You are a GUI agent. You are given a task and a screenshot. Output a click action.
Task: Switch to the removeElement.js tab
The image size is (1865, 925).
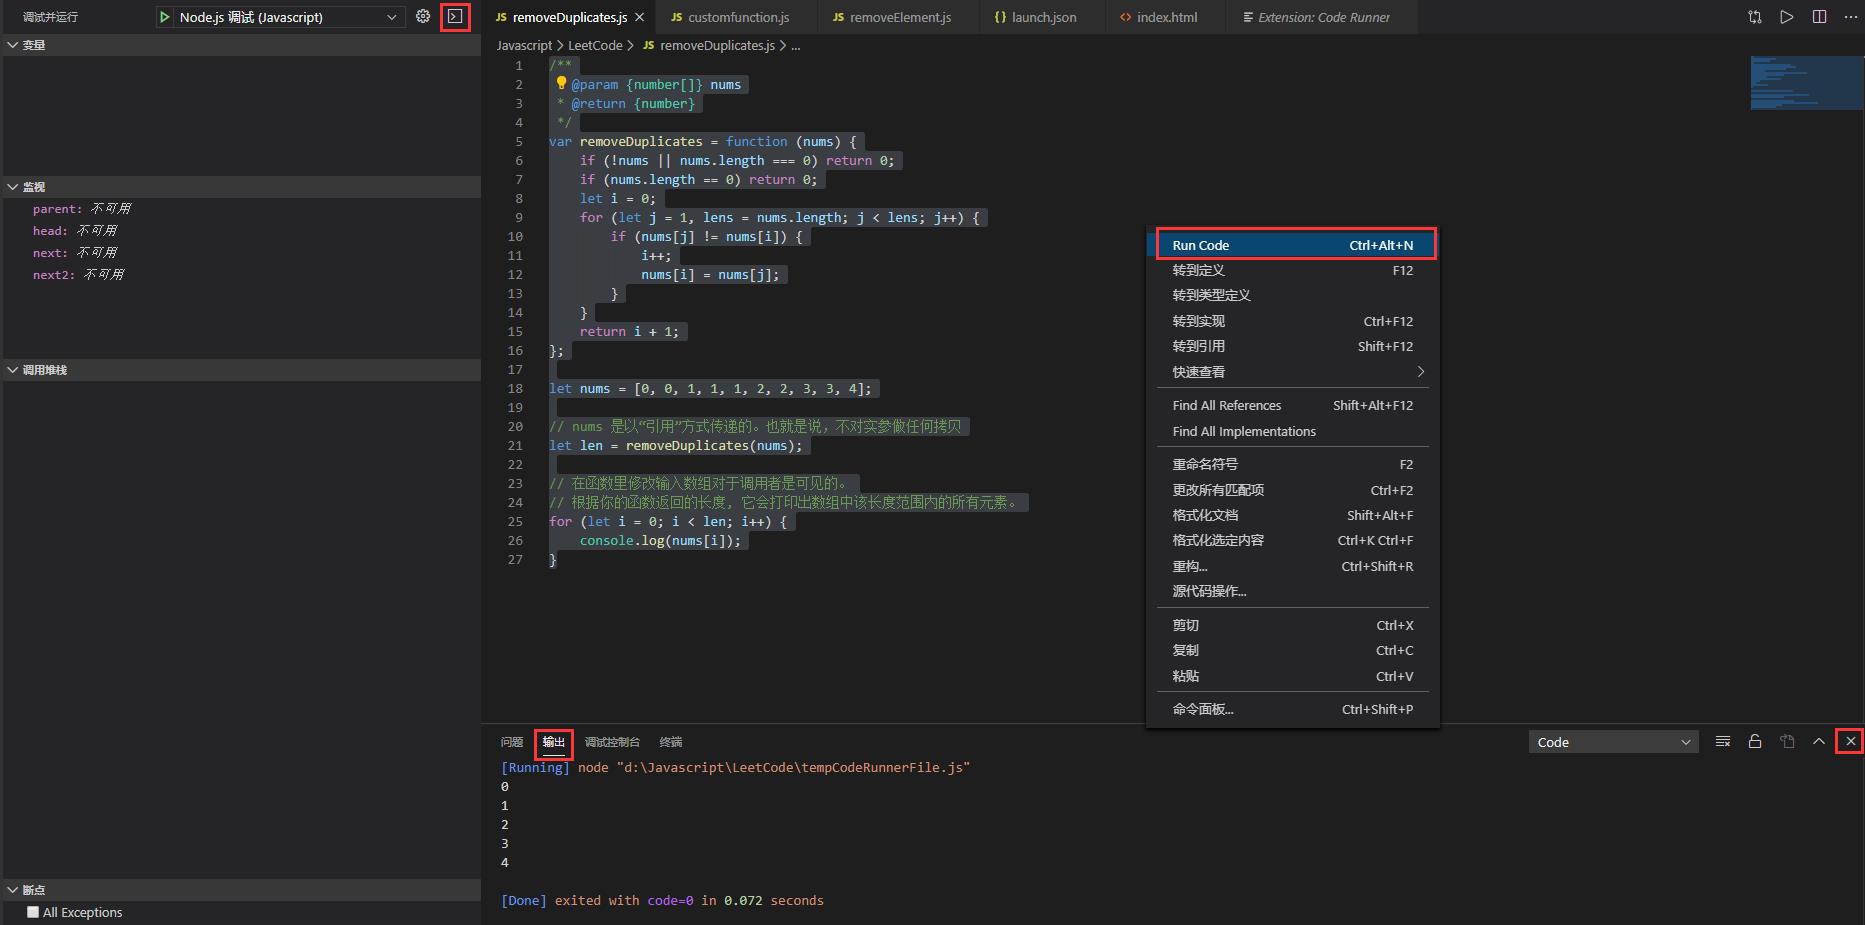899,17
